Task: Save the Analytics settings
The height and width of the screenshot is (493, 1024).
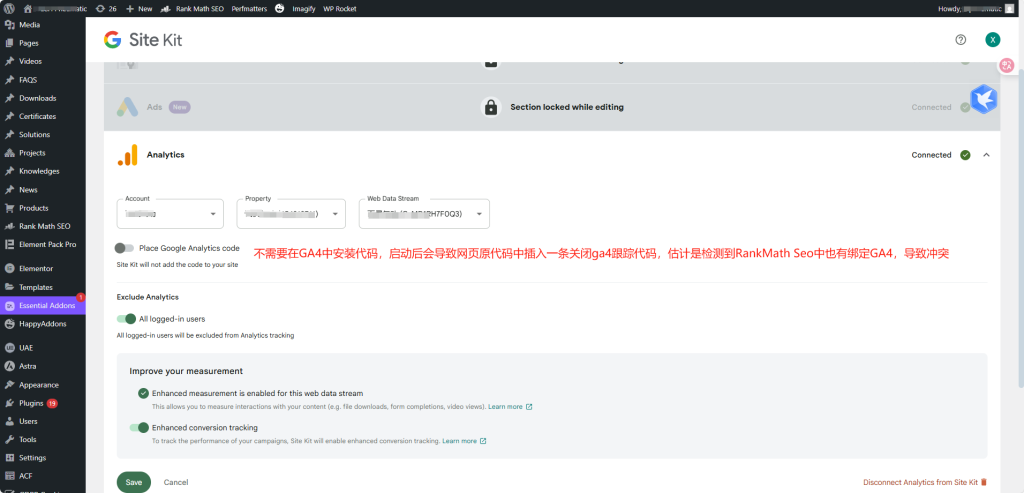Action: pos(134,482)
